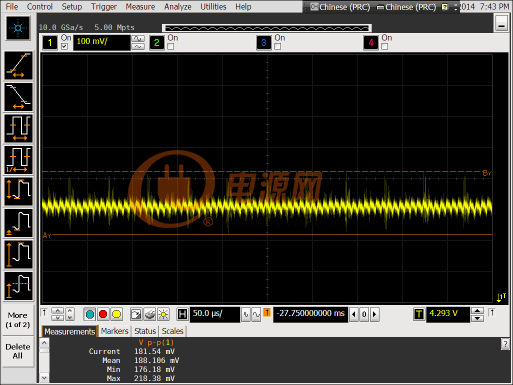The height and width of the screenshot is (385, 513).
Task: Switch to the Markers tab
Action: (114, 331)
